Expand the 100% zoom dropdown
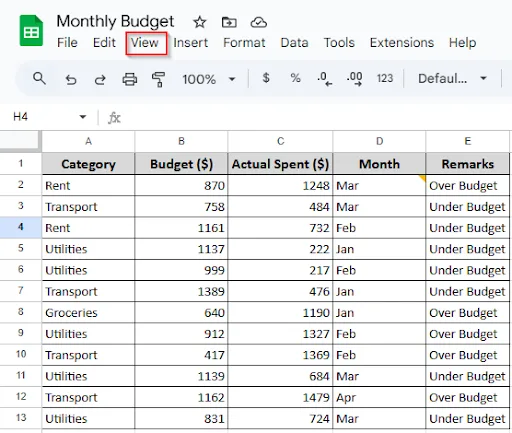512x433 pixels. click(232, 79)
